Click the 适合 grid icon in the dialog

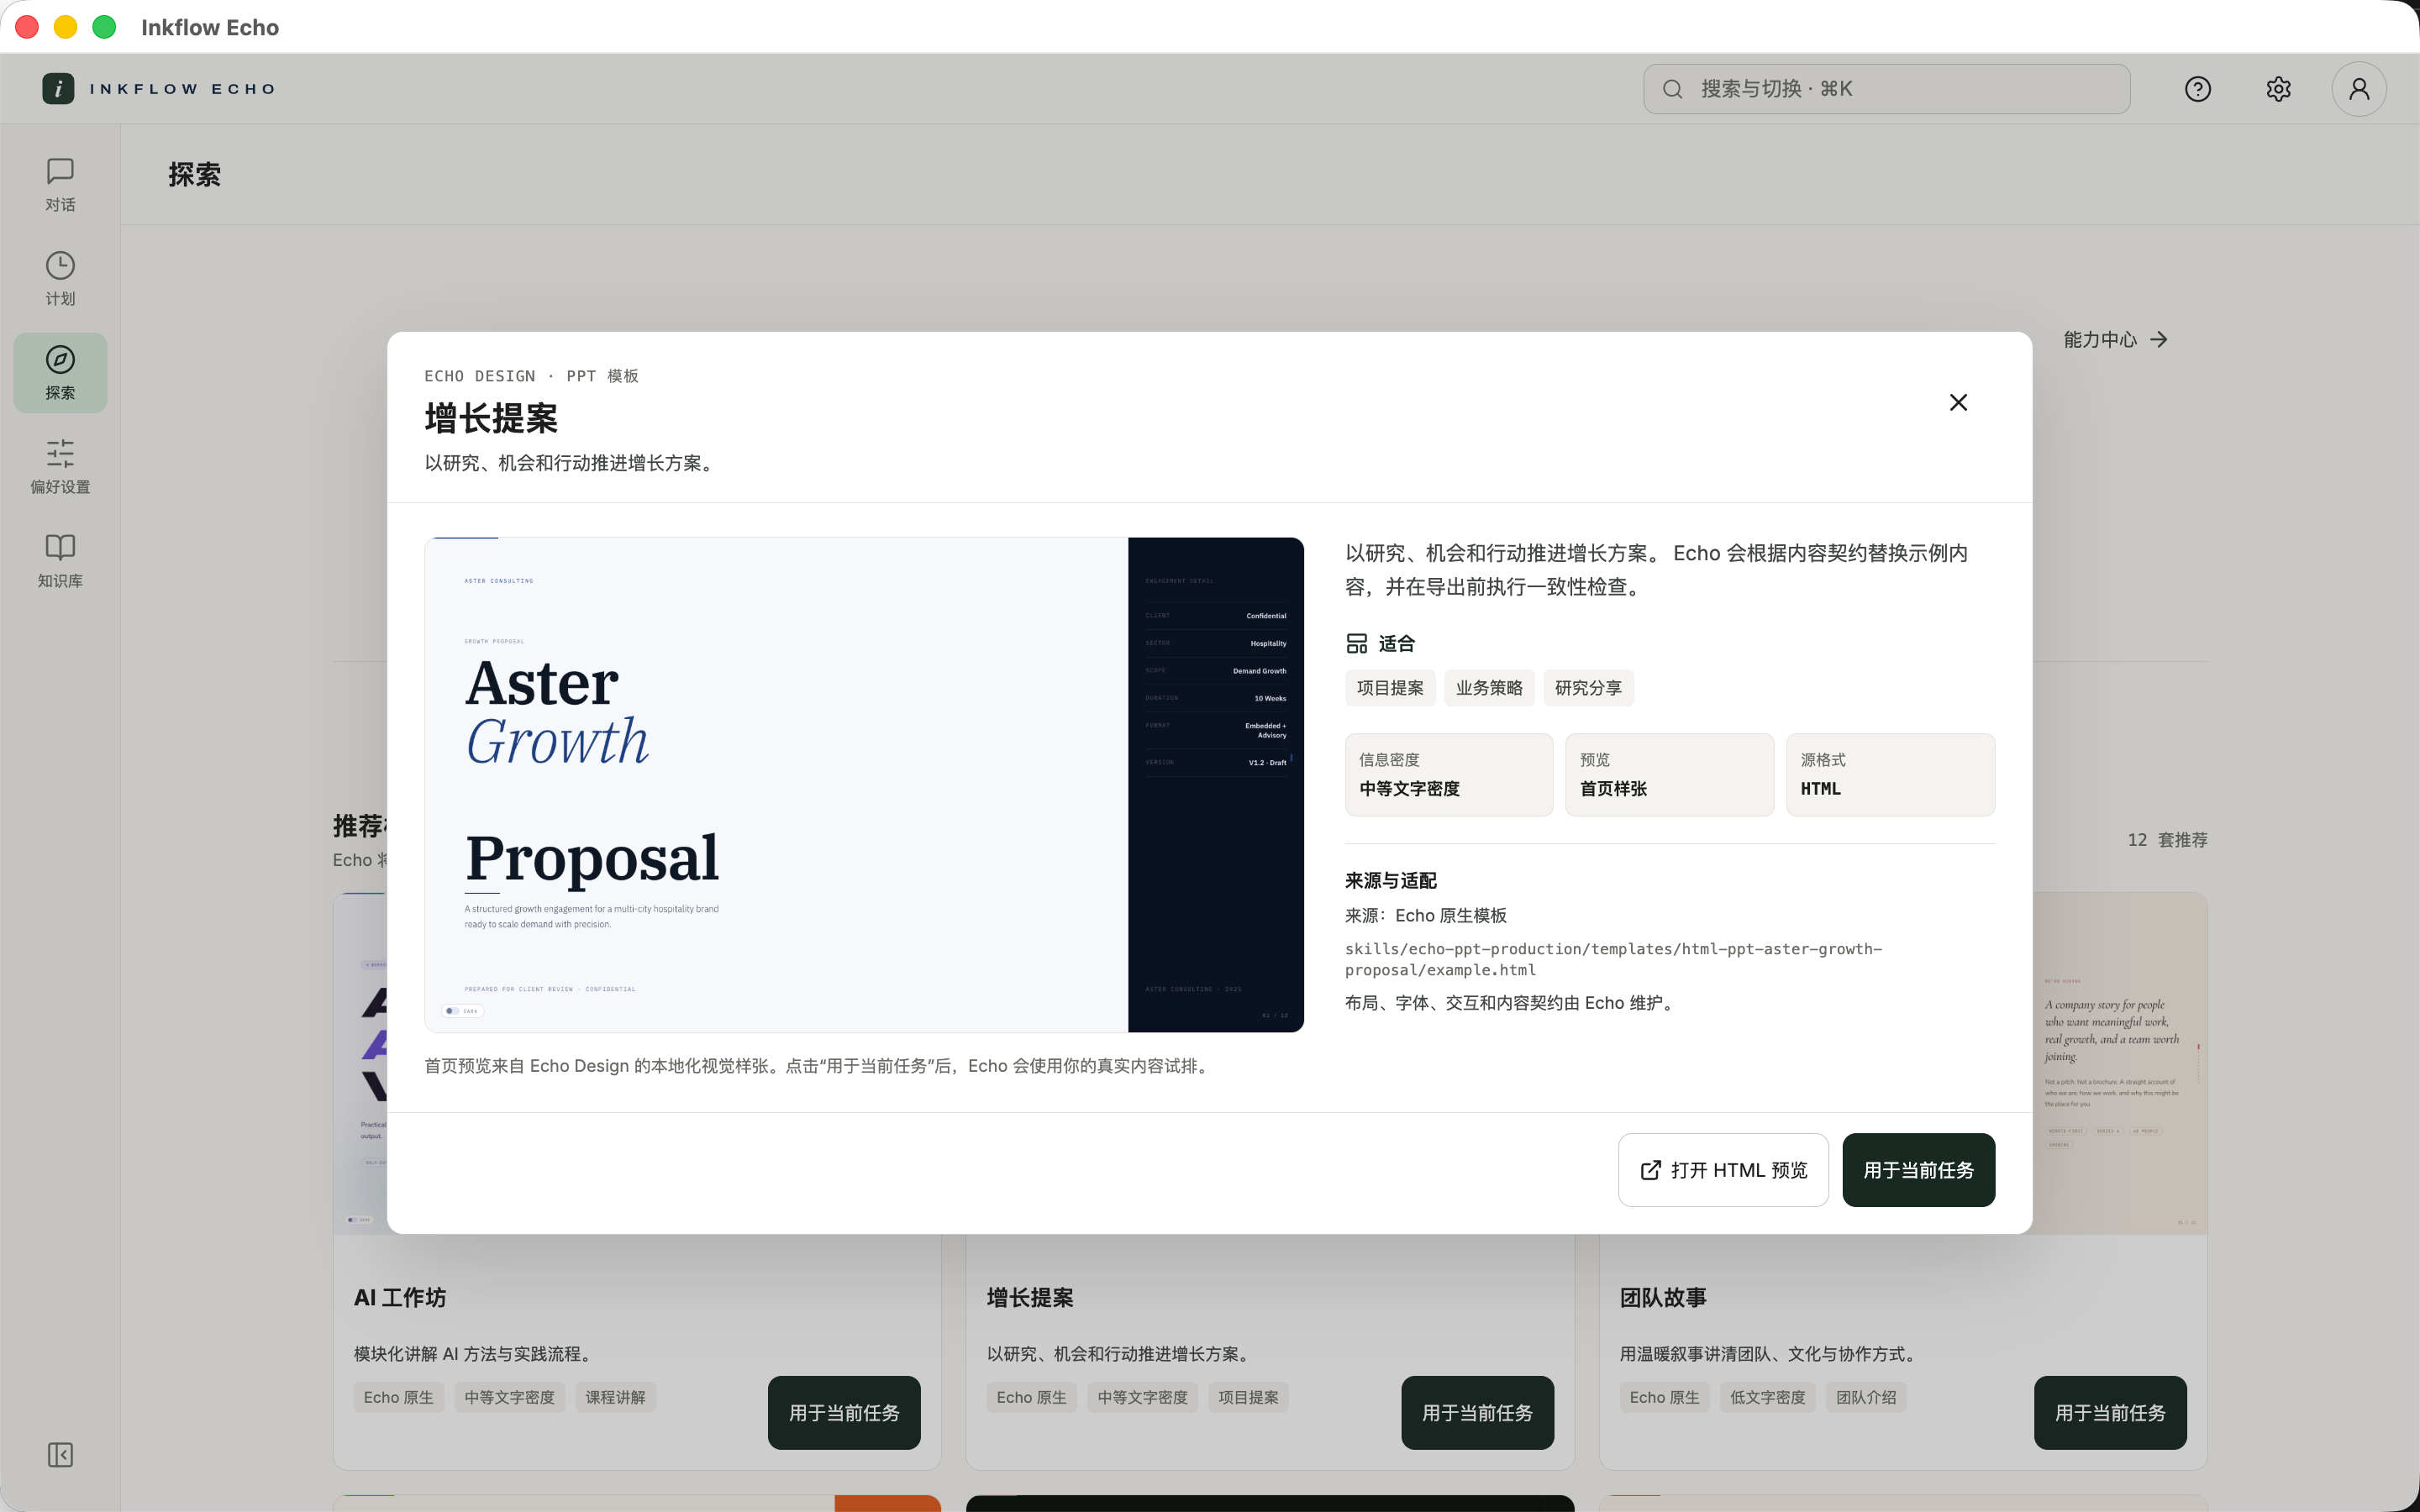tap(1356, 644)
